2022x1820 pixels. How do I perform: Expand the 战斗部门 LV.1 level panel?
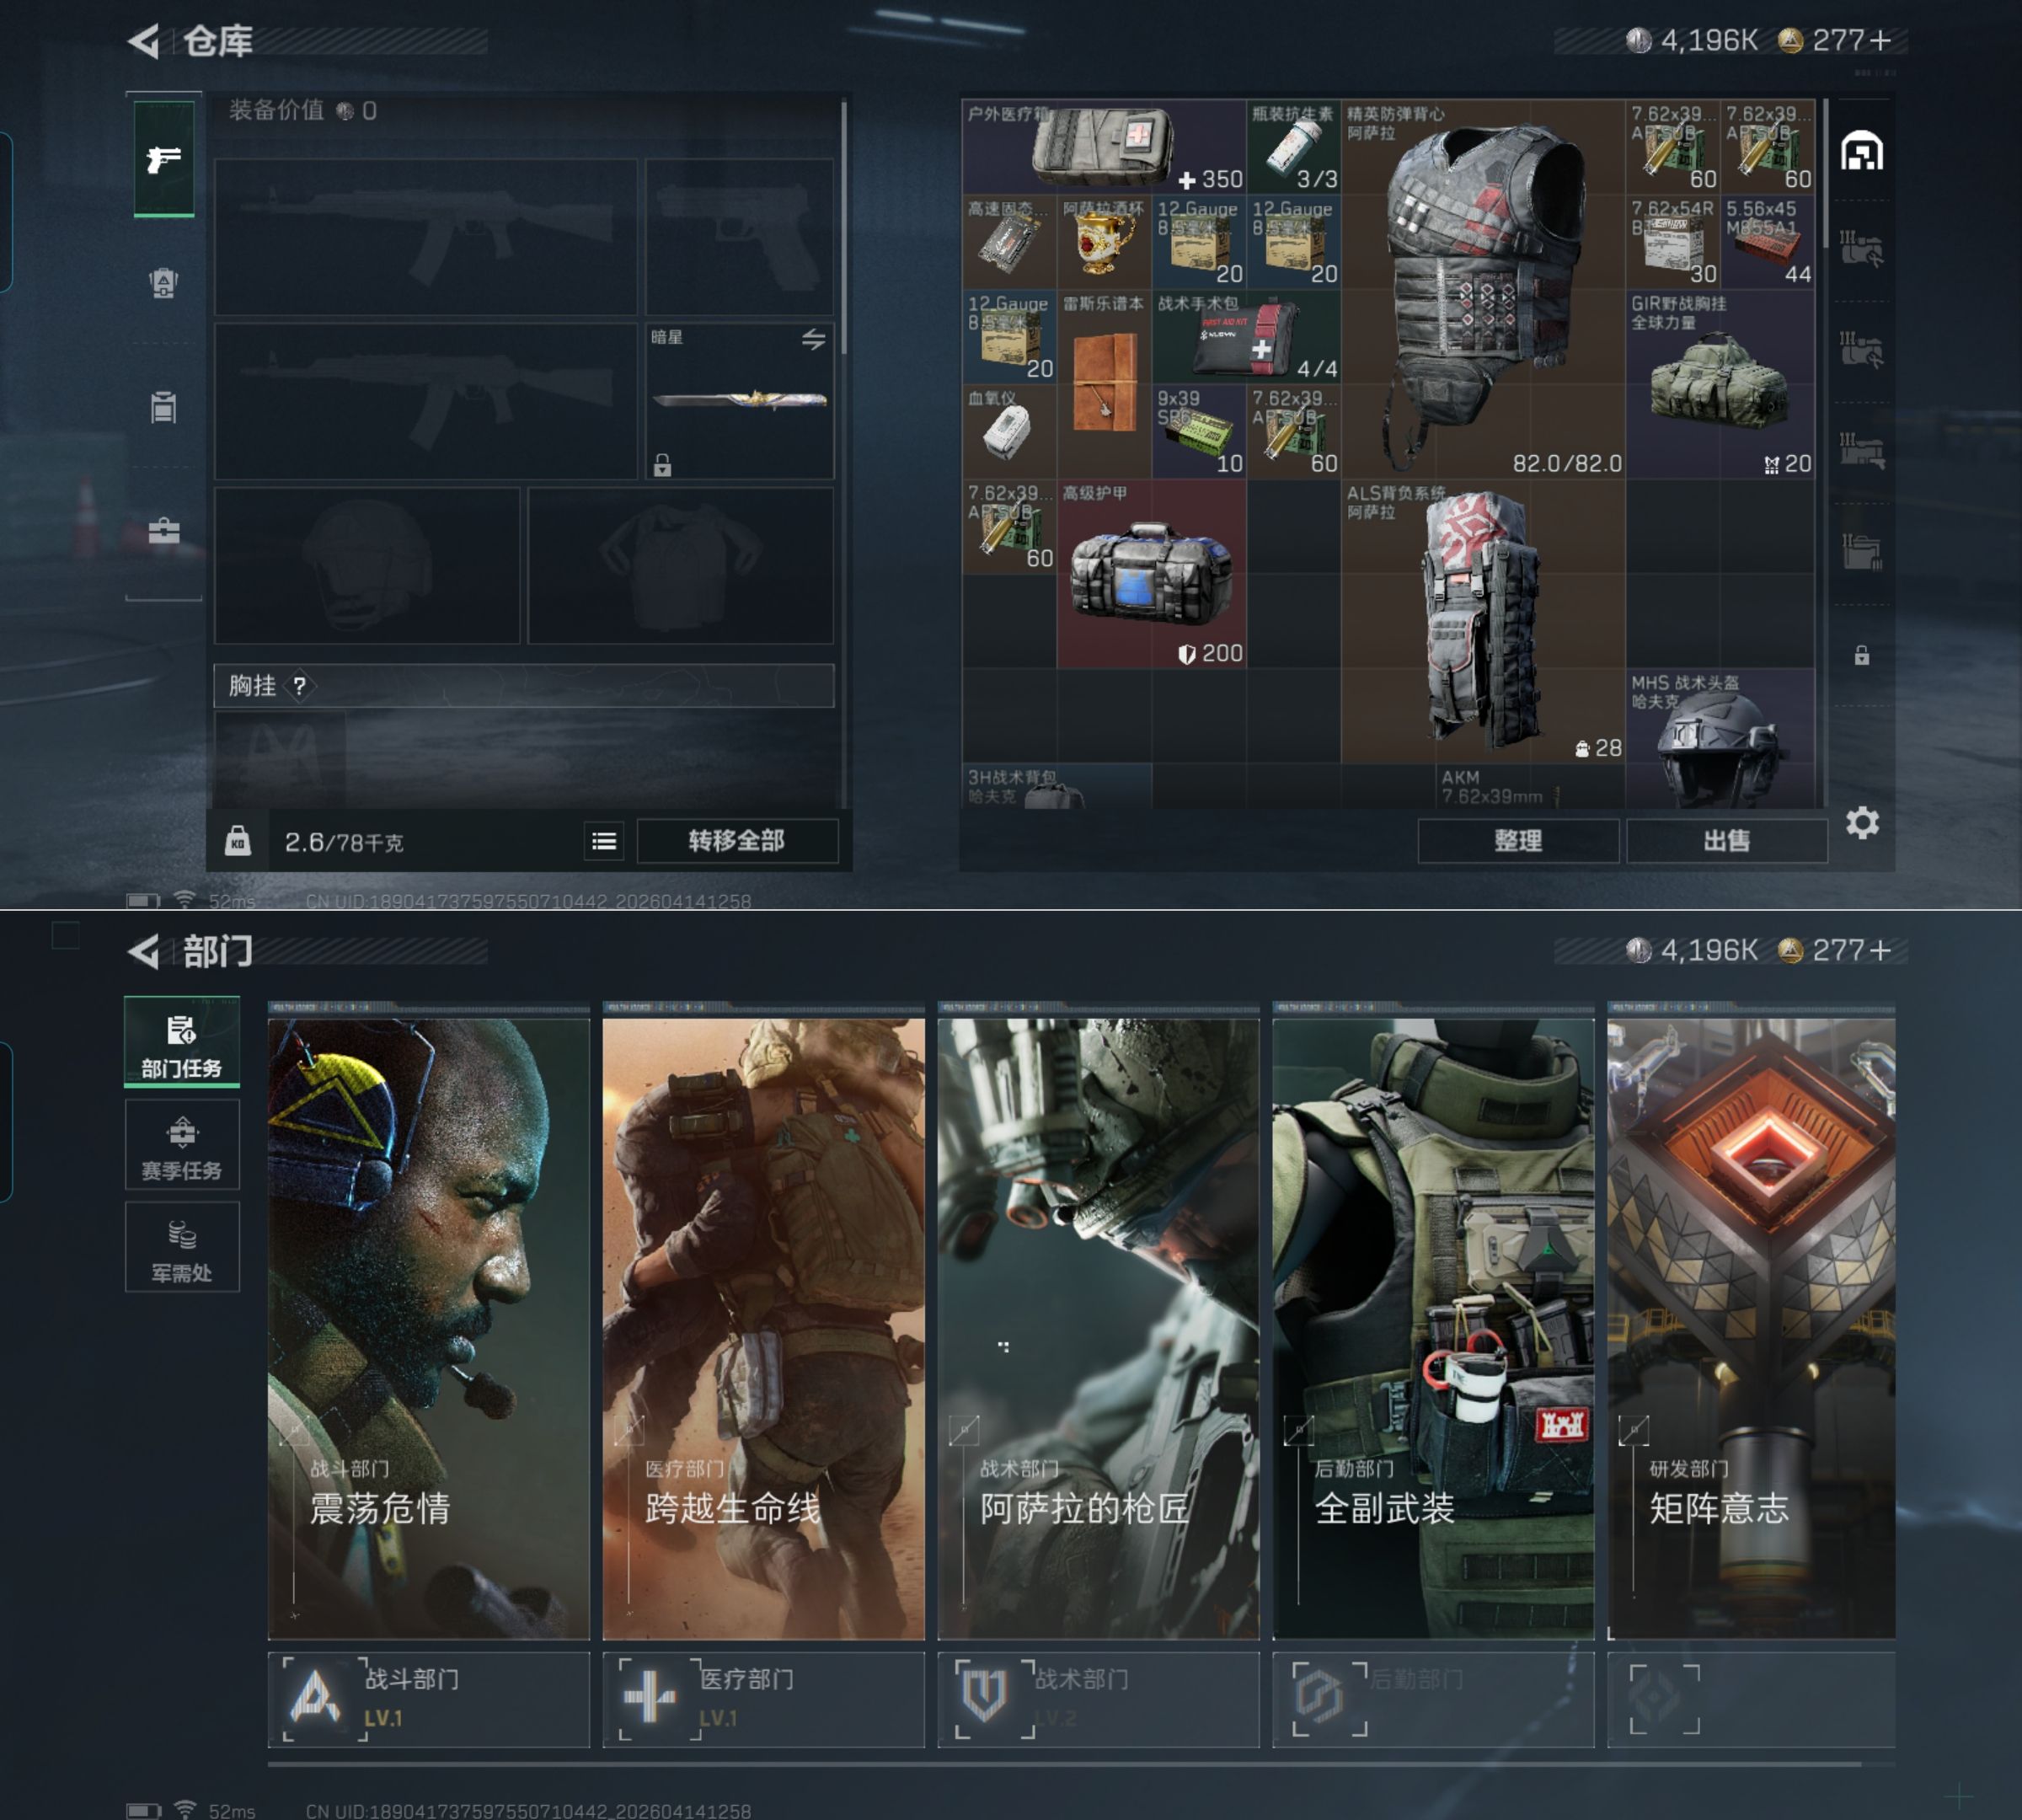428,1699
